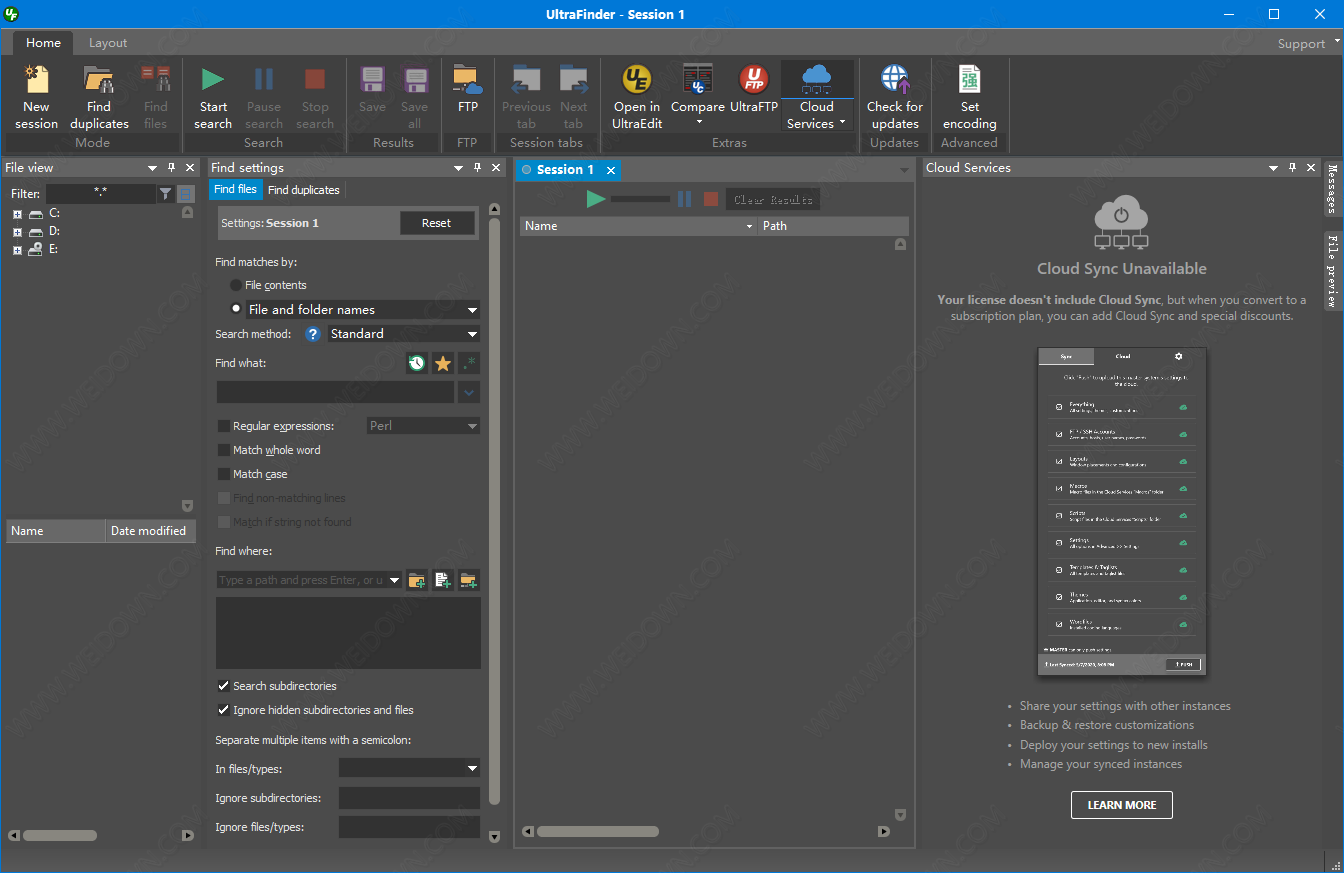Add files icon beside Find where path

[443, 580]
